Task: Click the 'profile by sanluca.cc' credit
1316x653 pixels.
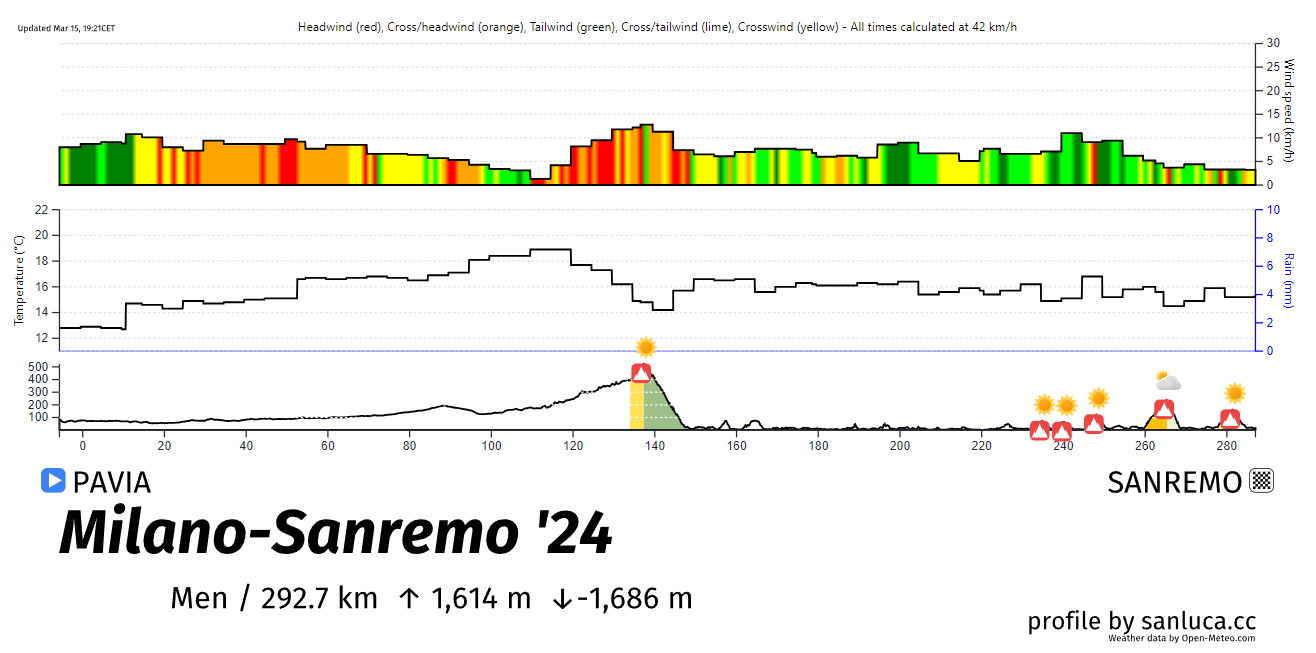Action: (1141, 621)
